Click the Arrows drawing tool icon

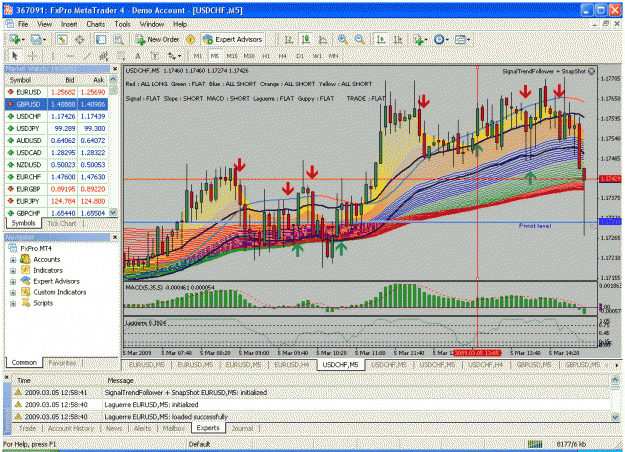click(171, 56)
